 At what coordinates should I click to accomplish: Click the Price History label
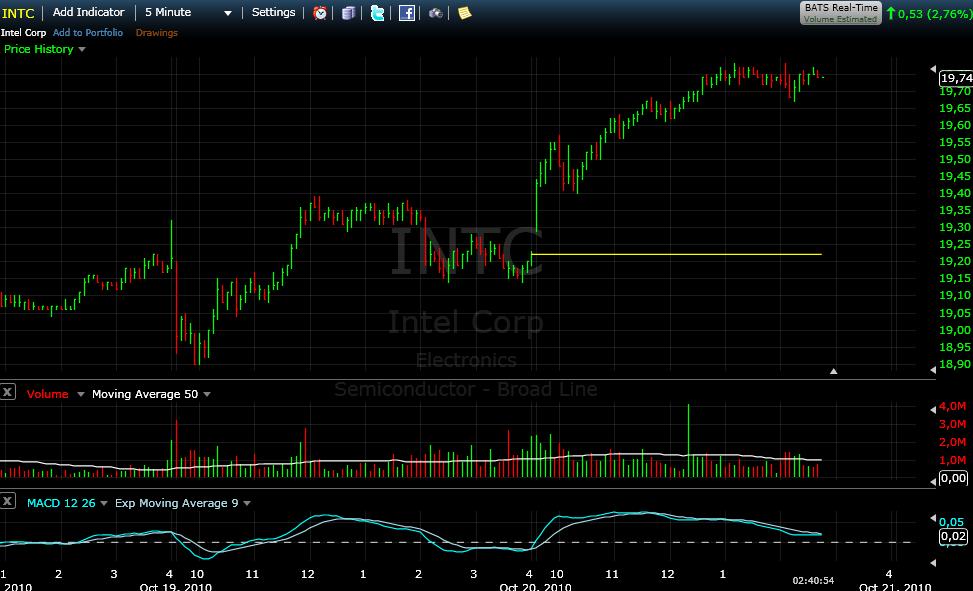(x=38, y=49)
